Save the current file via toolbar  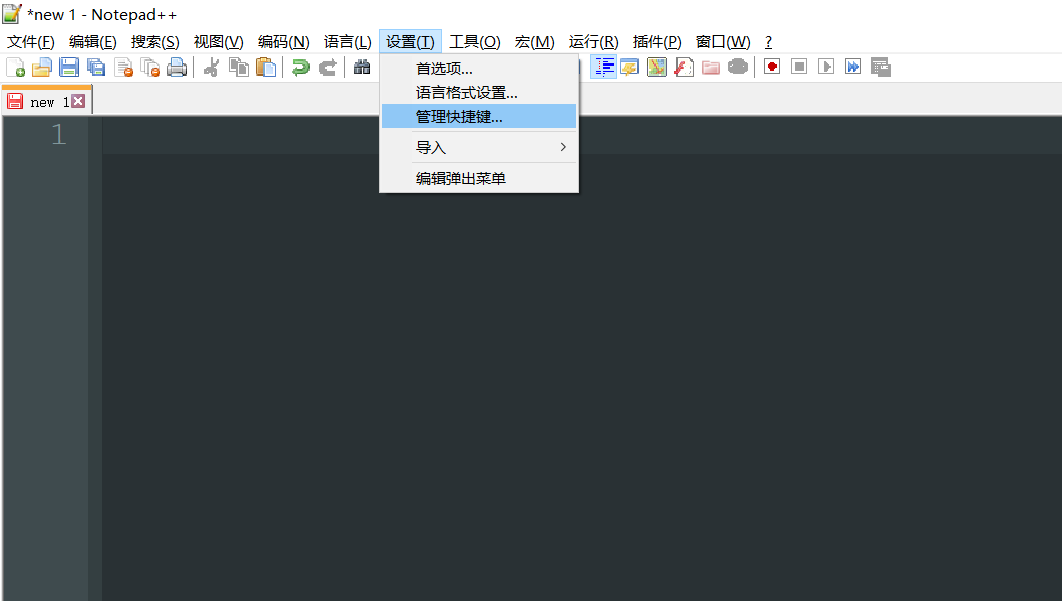(x=69, y=67)
